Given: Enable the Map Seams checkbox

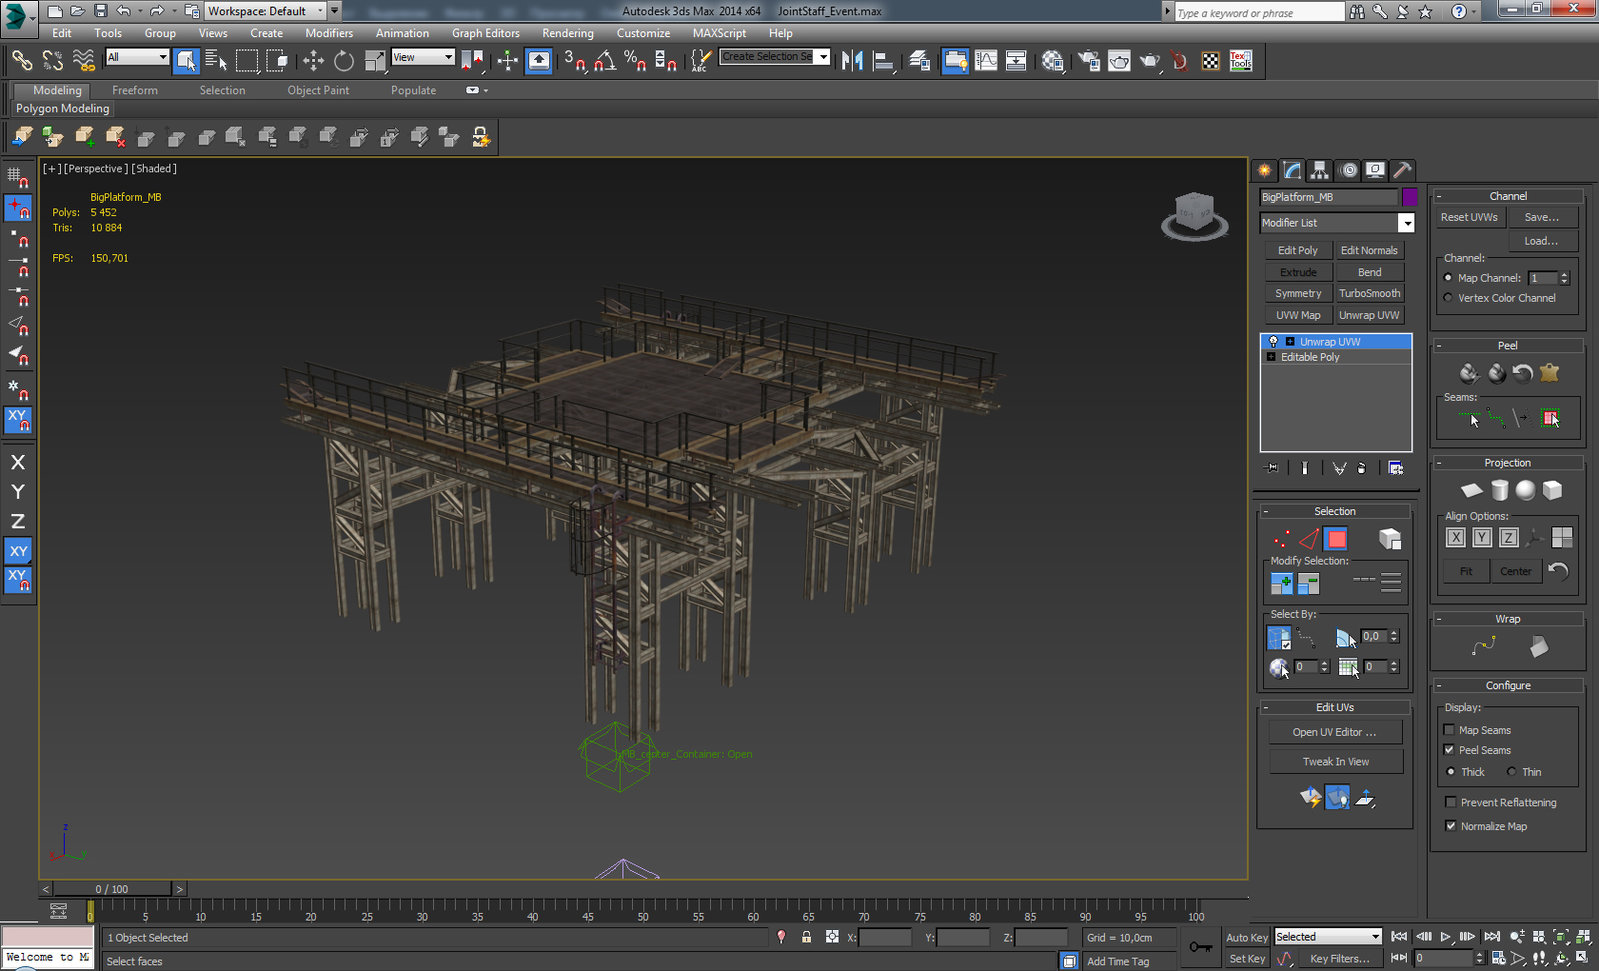Looking at the screenshot, I should click(1450, 730).
